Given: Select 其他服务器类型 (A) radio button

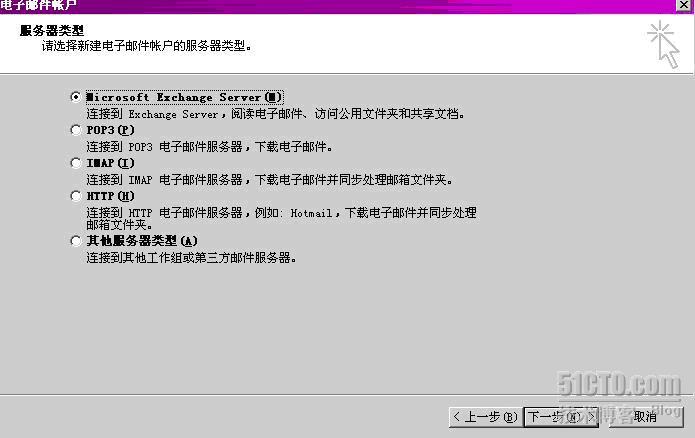Looking at the screenshot, I should 76,241.
